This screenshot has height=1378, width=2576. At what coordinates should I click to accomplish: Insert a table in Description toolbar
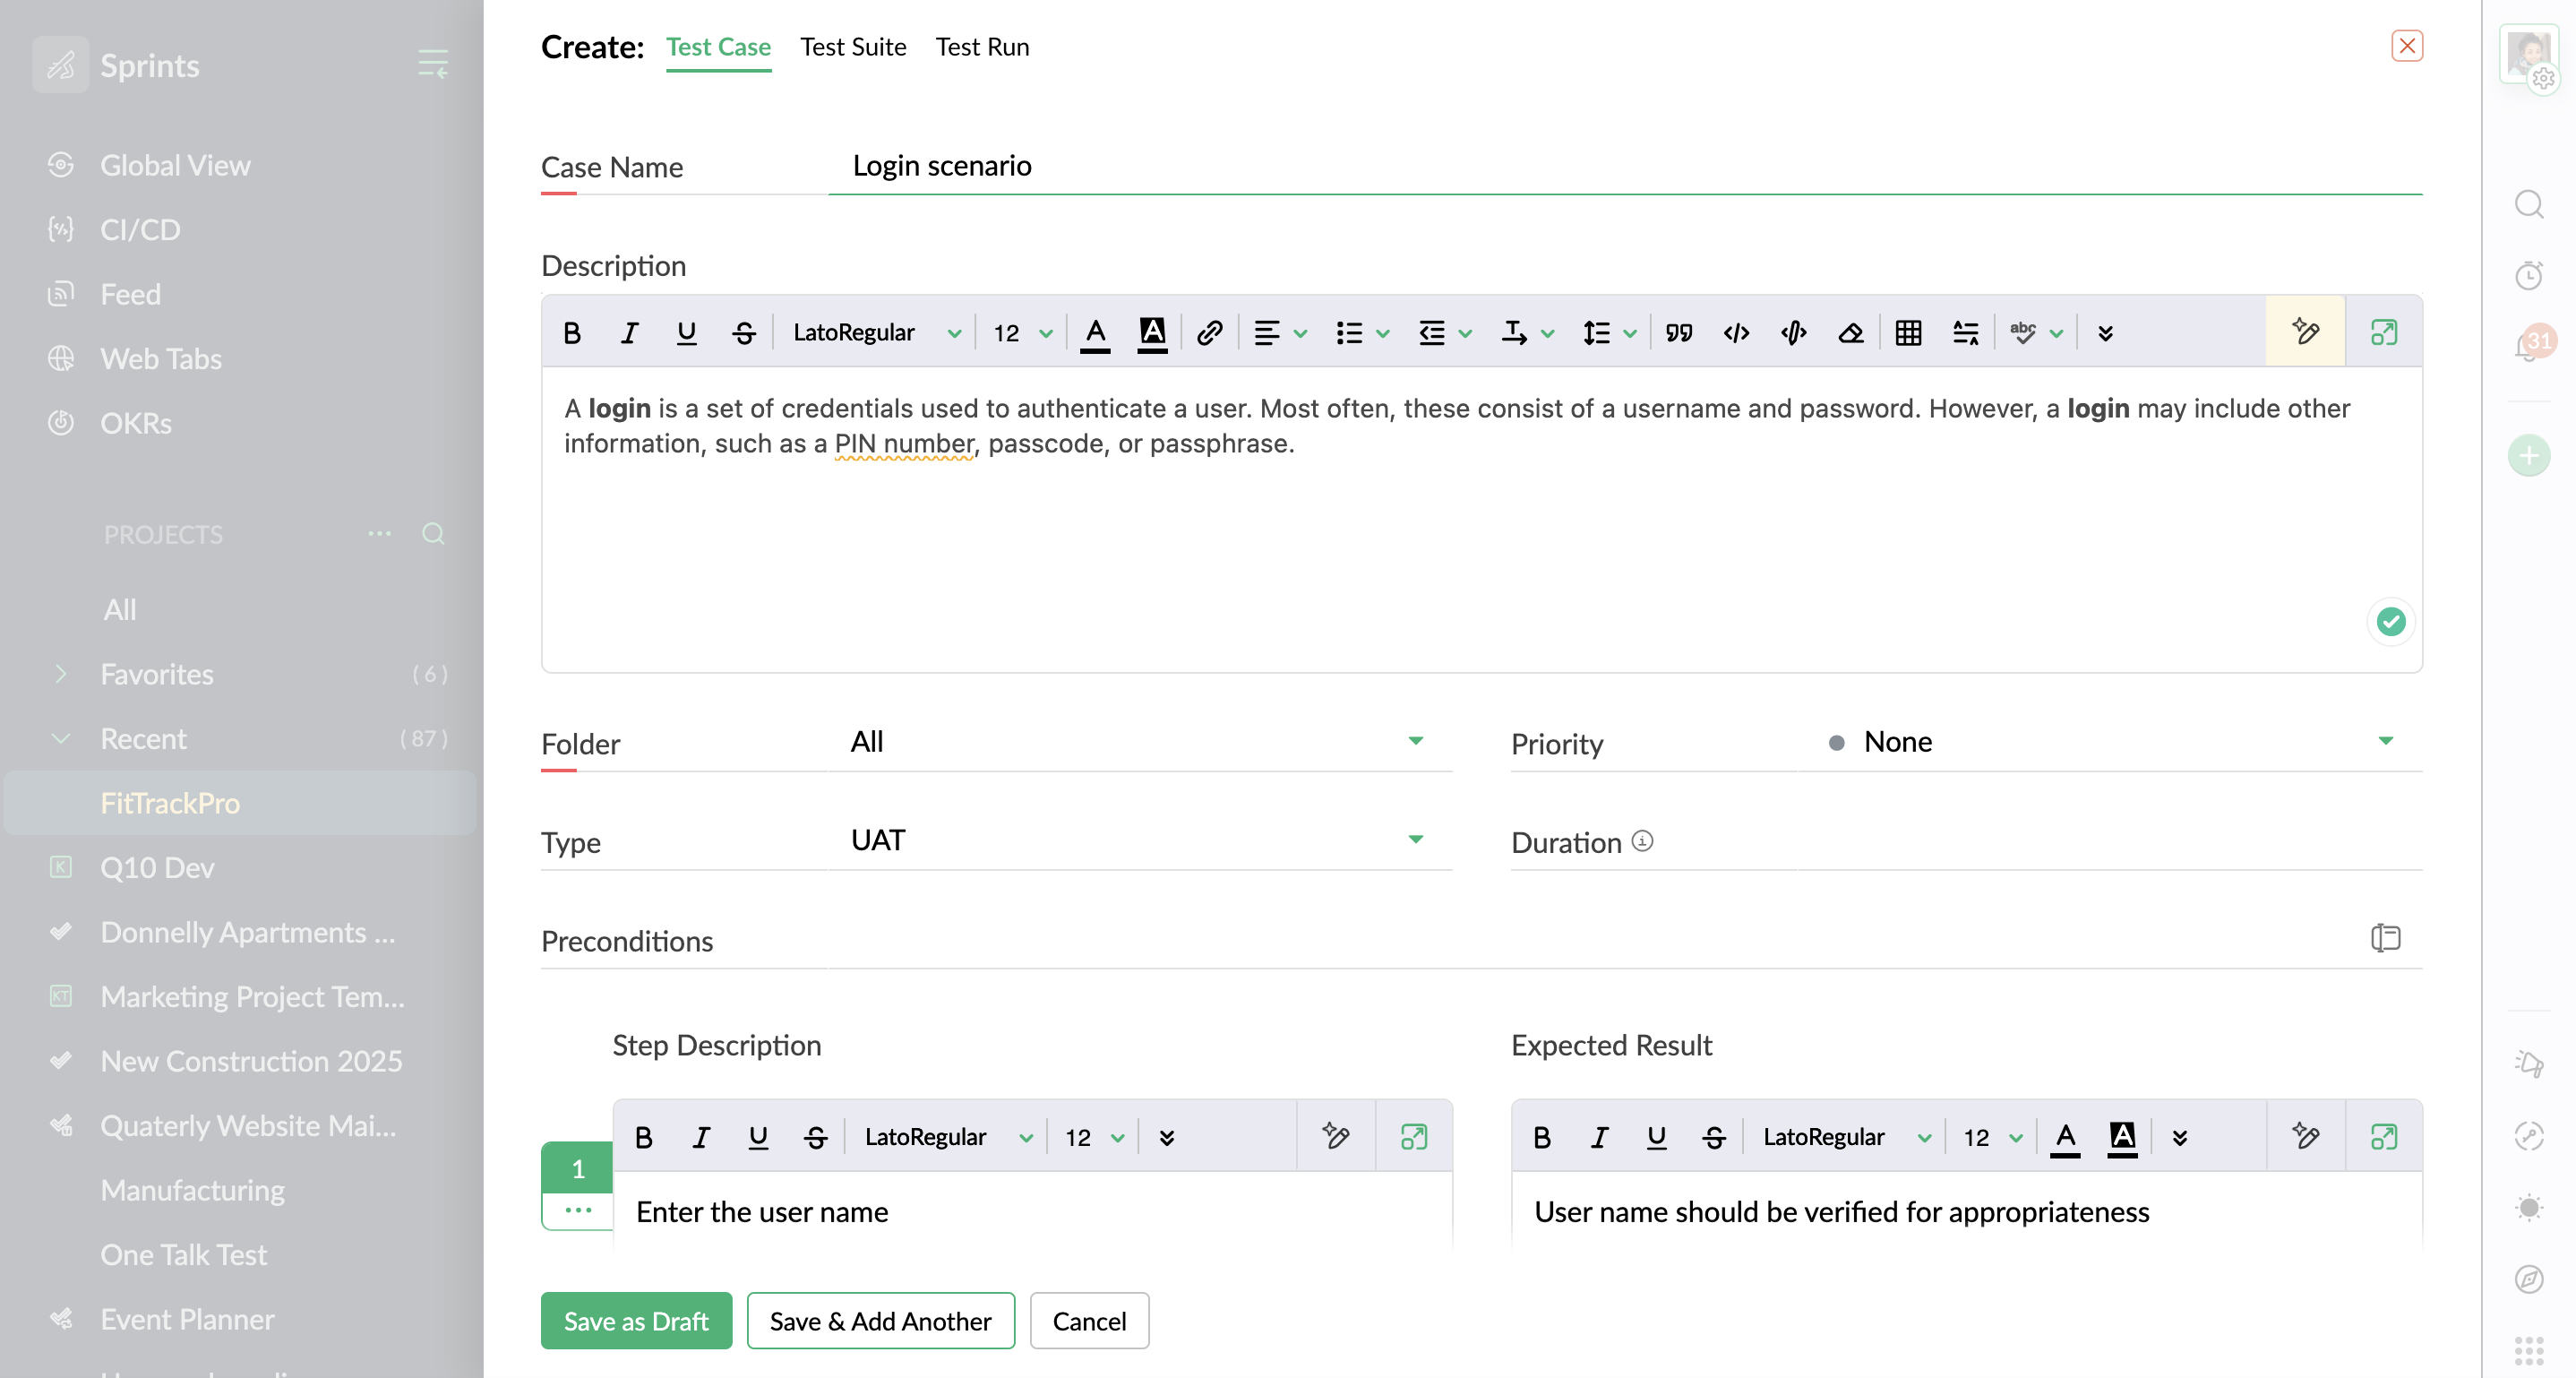pyautogui.click(x=1908, y=333)
